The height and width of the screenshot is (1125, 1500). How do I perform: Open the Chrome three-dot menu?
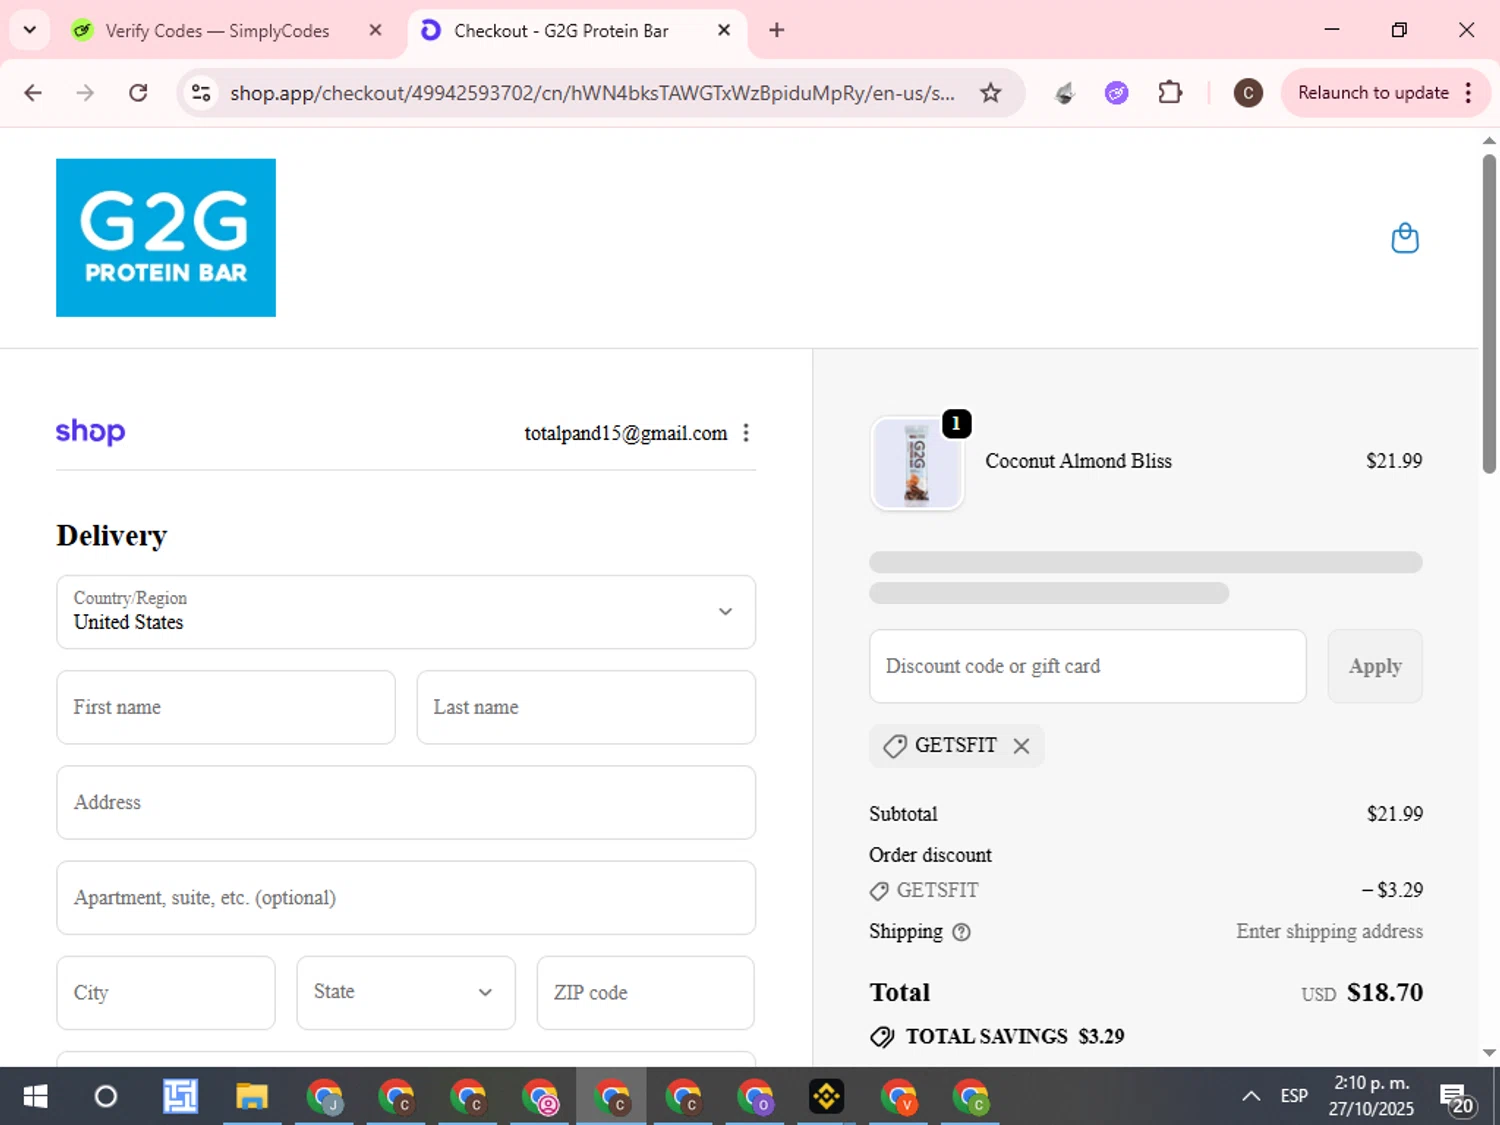pos(1468,93)
